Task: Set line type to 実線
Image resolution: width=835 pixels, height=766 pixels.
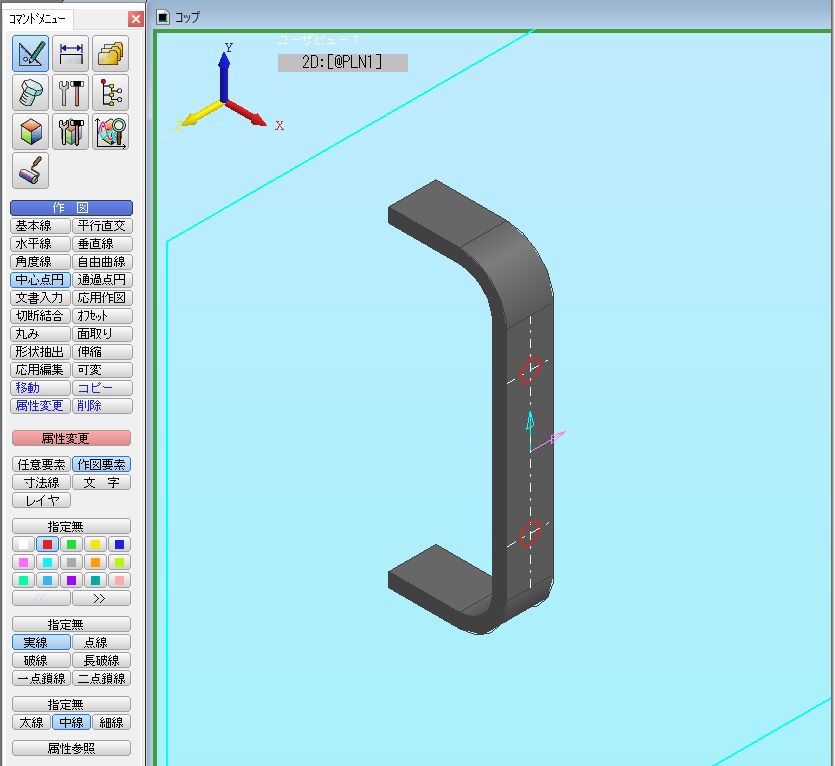Action: (x=42, y=642)
